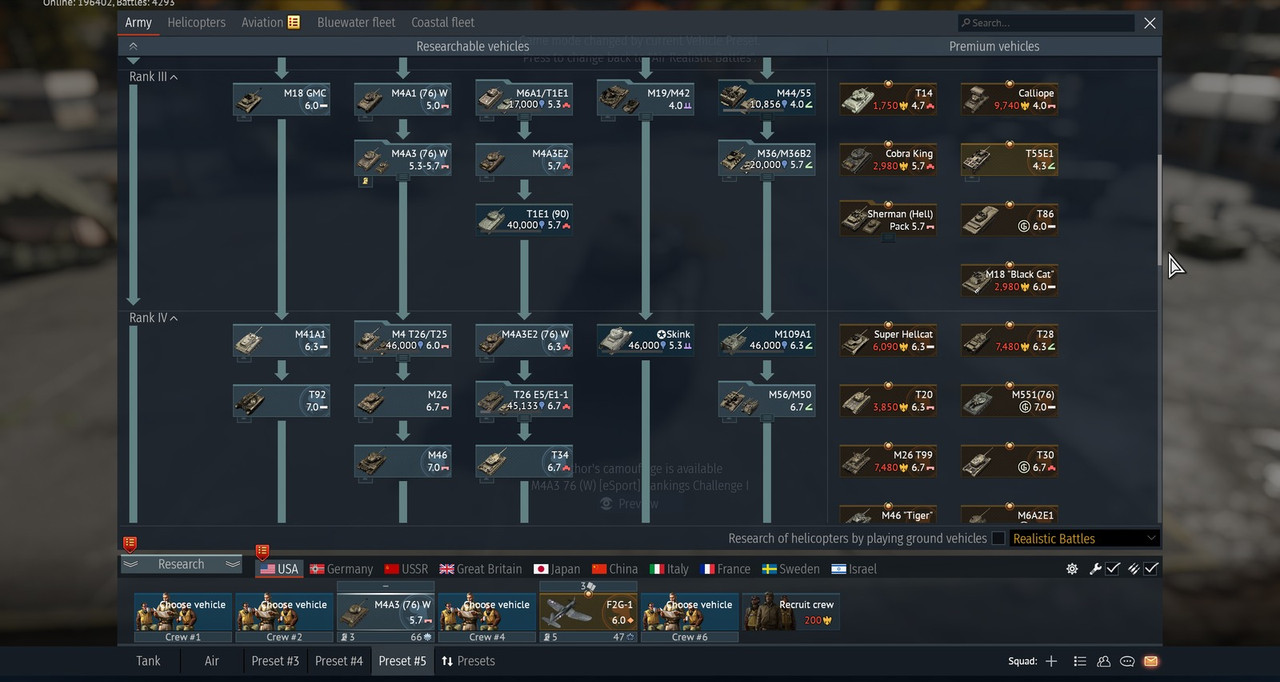Switch to the Bluewater fleet tab
The width and height of the screenshot is (1280, 682).
tap(356, 22)
